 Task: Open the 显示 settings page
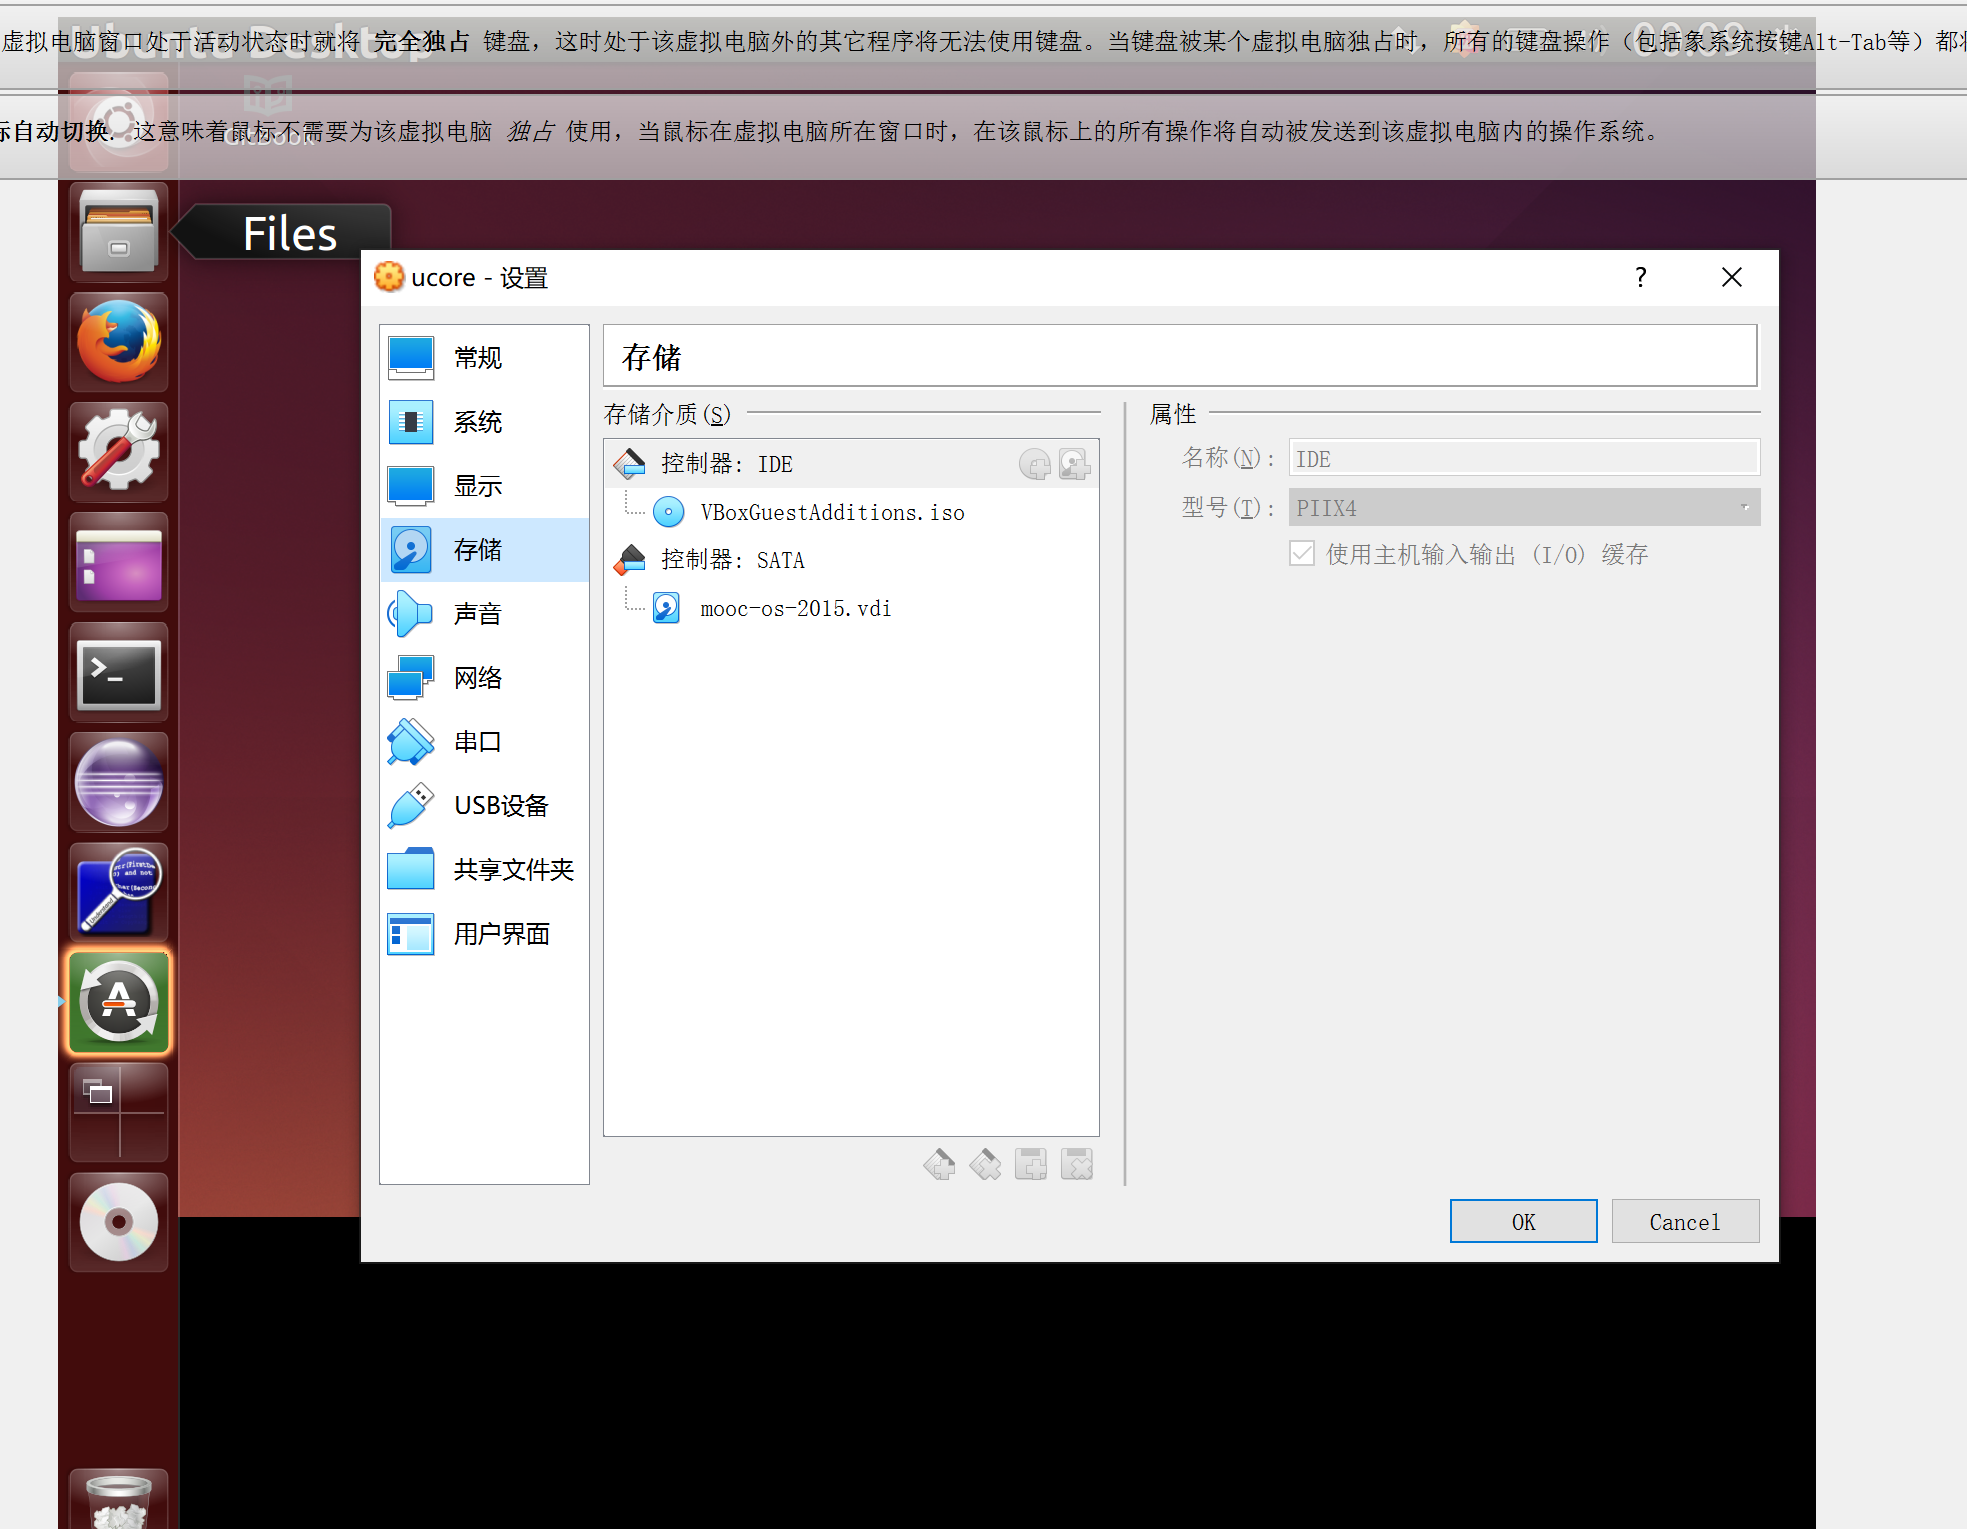(x=479, y=485)
